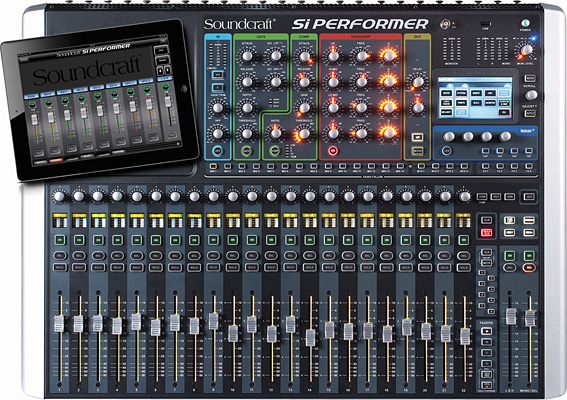Tap the colour touchscreen display
This screenshot has height=400, width=567.
click(476, 98)
